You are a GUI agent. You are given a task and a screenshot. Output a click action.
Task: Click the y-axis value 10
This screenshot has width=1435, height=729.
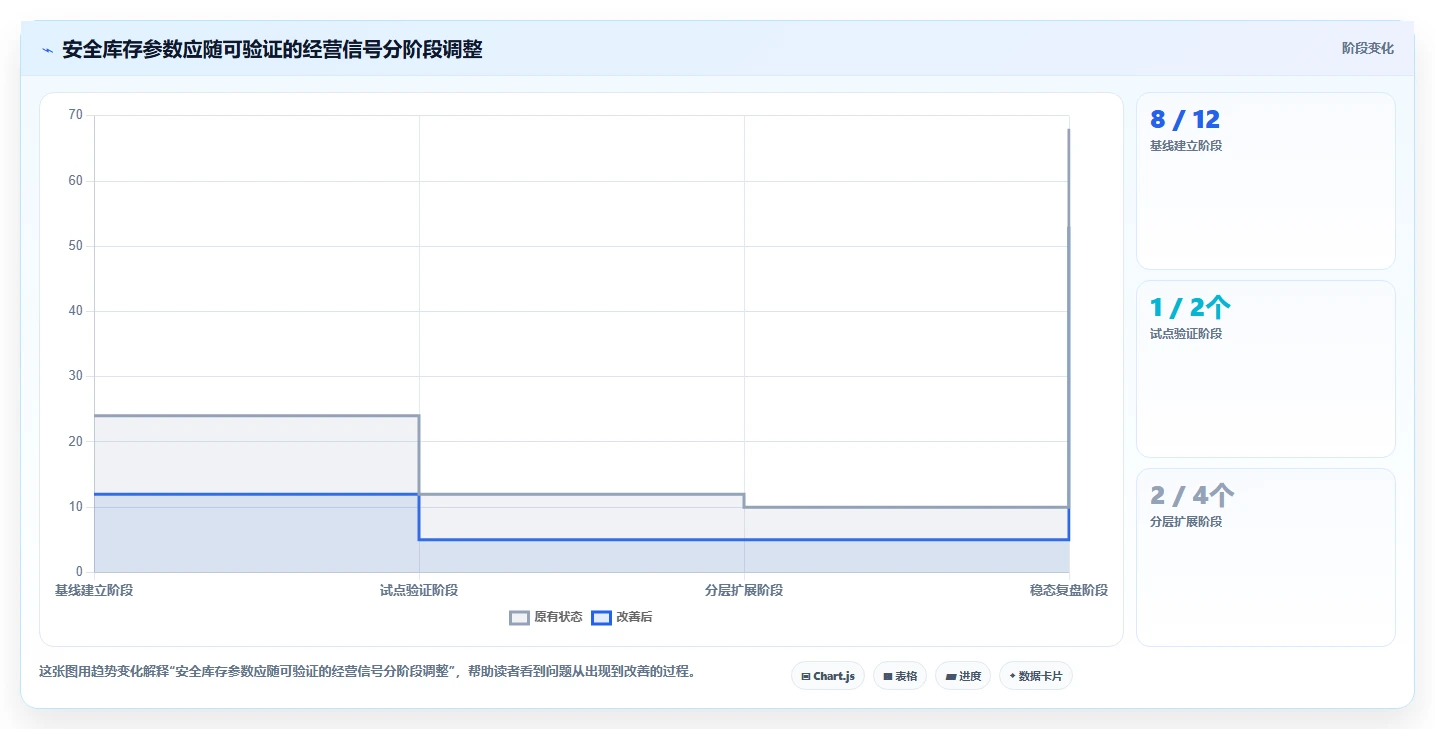pos(76,507)
